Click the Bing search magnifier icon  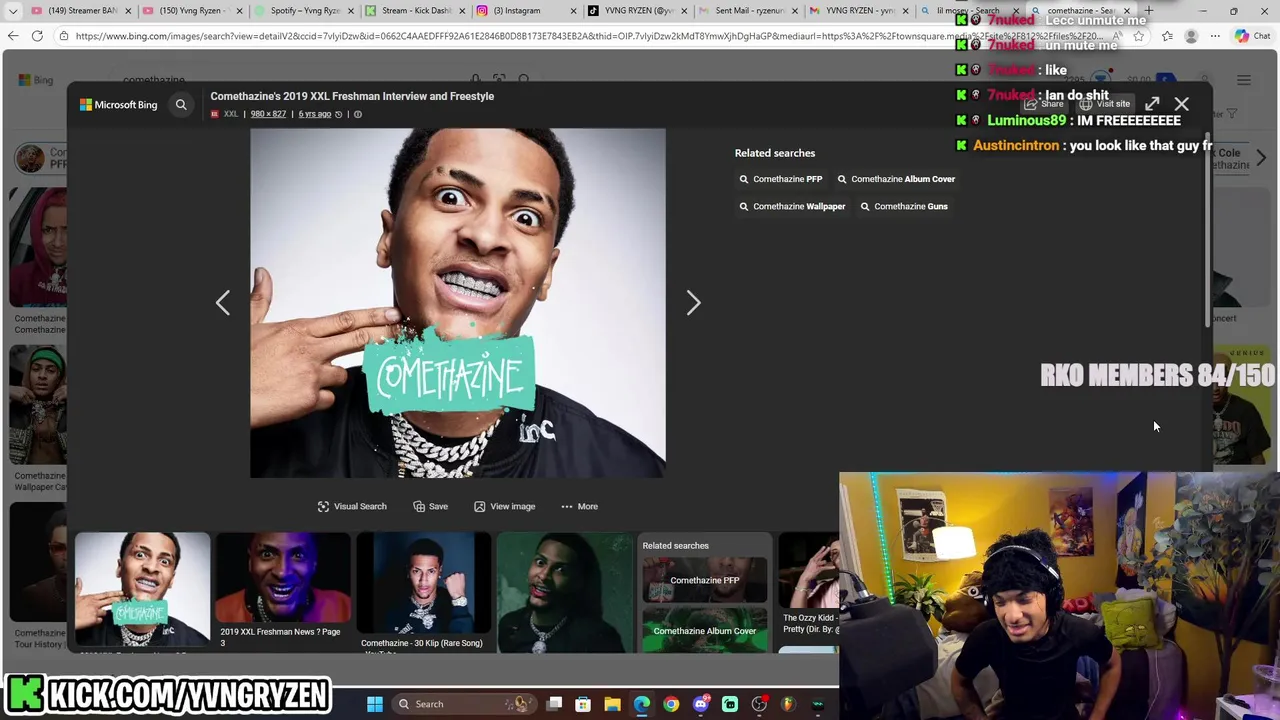tap(181, 105)
